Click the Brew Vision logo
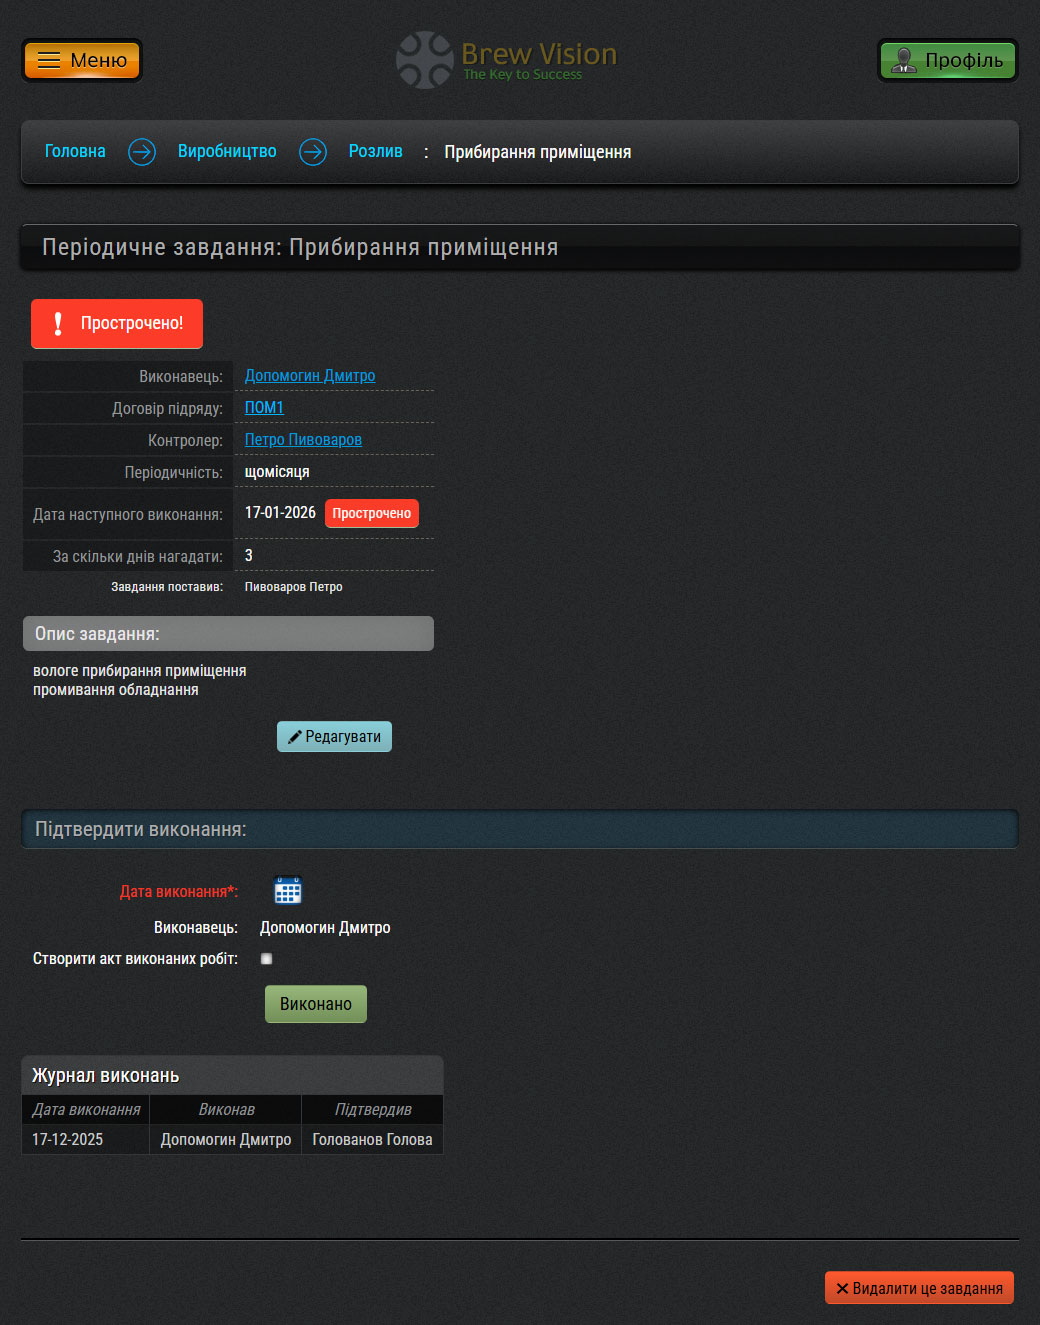Screen dimensions: 1040x1325 tap(506, 60)
